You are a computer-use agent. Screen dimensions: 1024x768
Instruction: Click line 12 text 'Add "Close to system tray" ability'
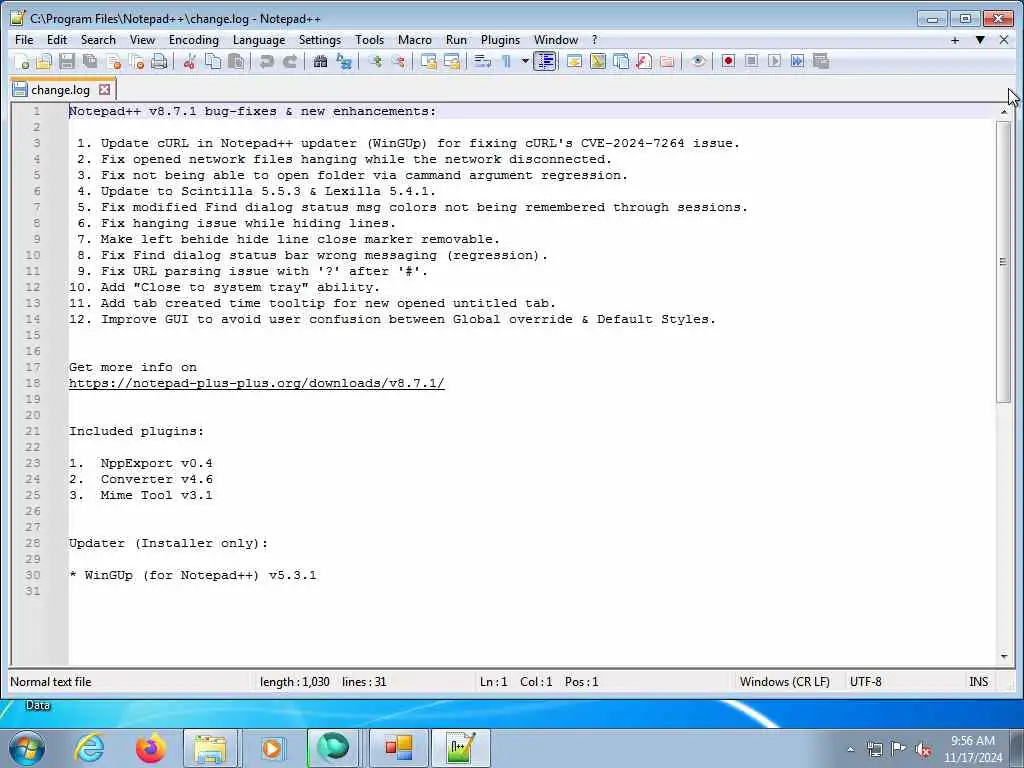[x=239, y=287]
